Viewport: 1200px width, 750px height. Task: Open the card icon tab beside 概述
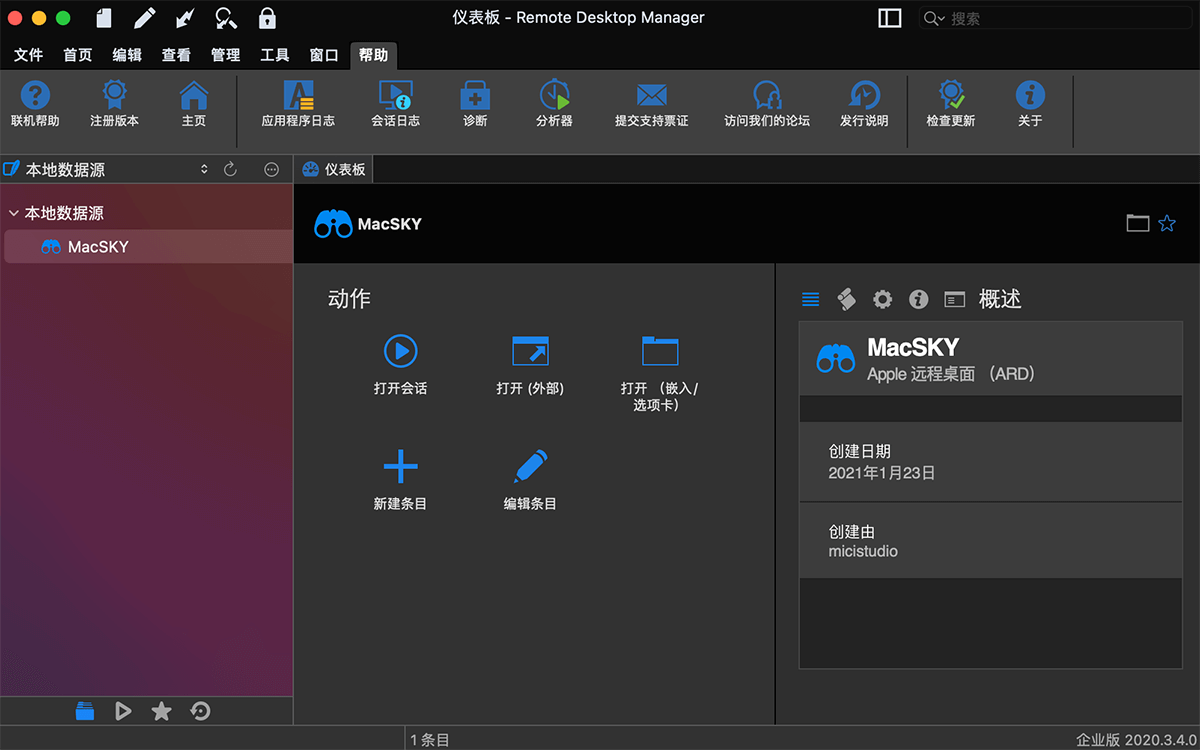pyautogui.click(x=955, y=299)
